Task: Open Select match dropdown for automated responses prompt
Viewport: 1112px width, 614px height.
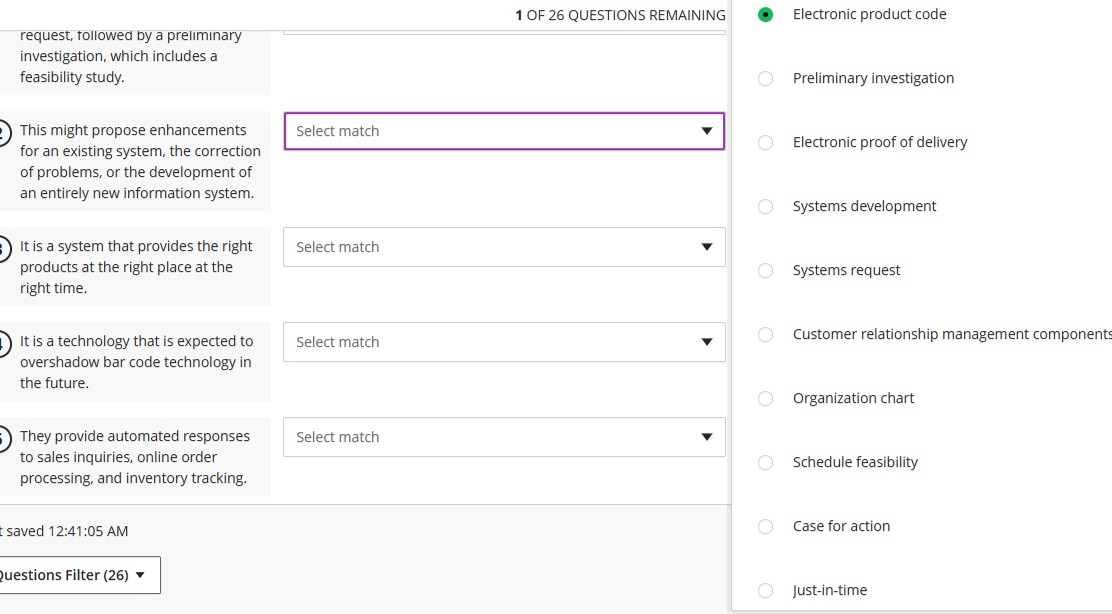Action: 504,437
